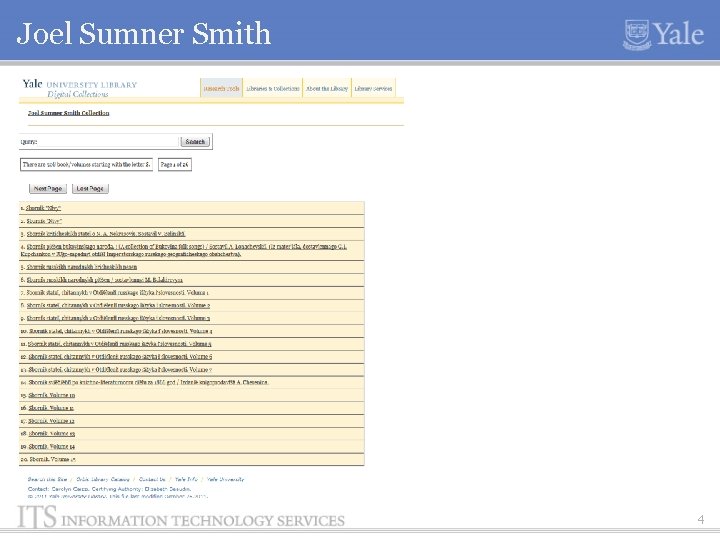Click the Yale University footer link
Screen dimensions: 720x540
pyautogui.click(x=225, y=479)
